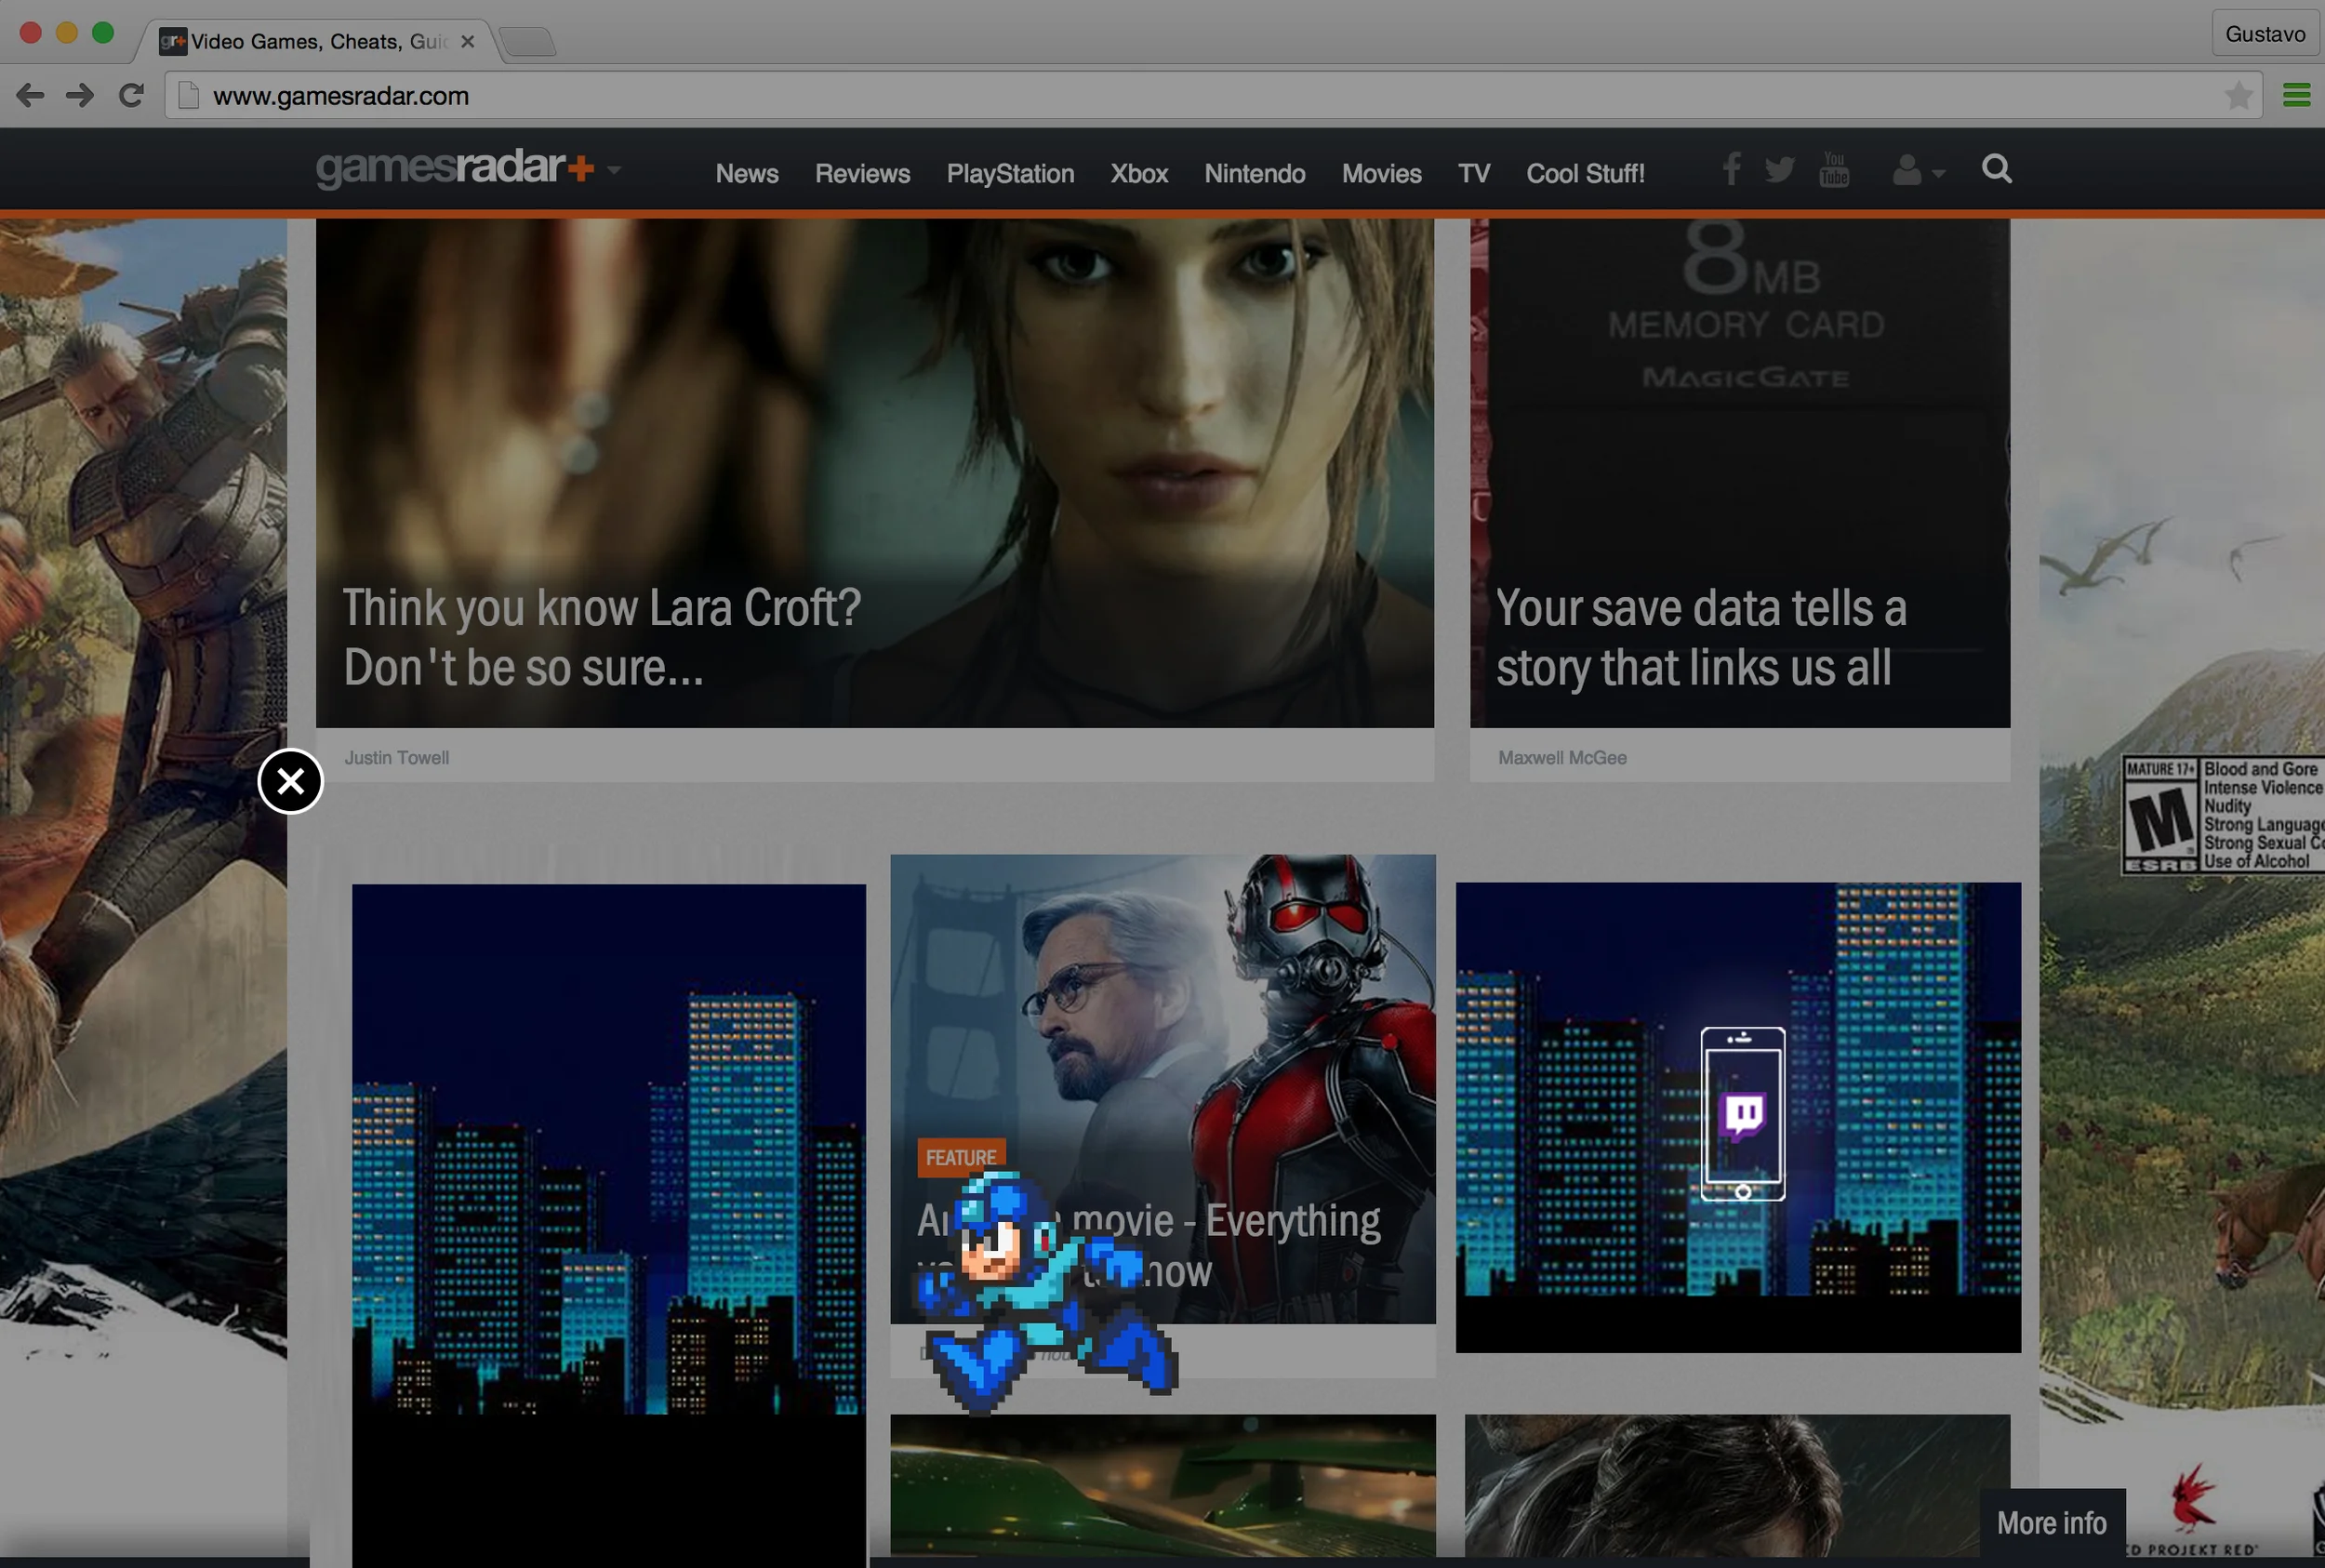Image resolution: width=2325 pixels, height=1568 pixels.
Task: Open the Lara Croft article headline
Action: pyautogui.click(x=602, y=637)
